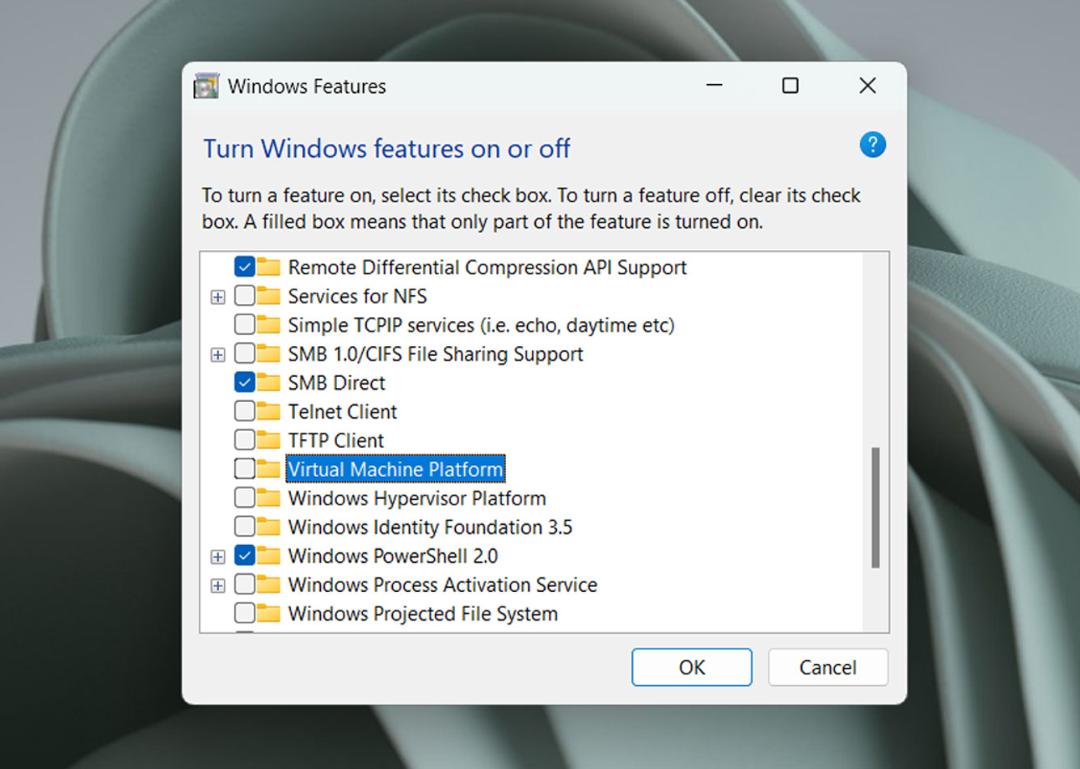Select Windows Process Activation Service label
The image size is (1080, 769).
click(442, 584)
